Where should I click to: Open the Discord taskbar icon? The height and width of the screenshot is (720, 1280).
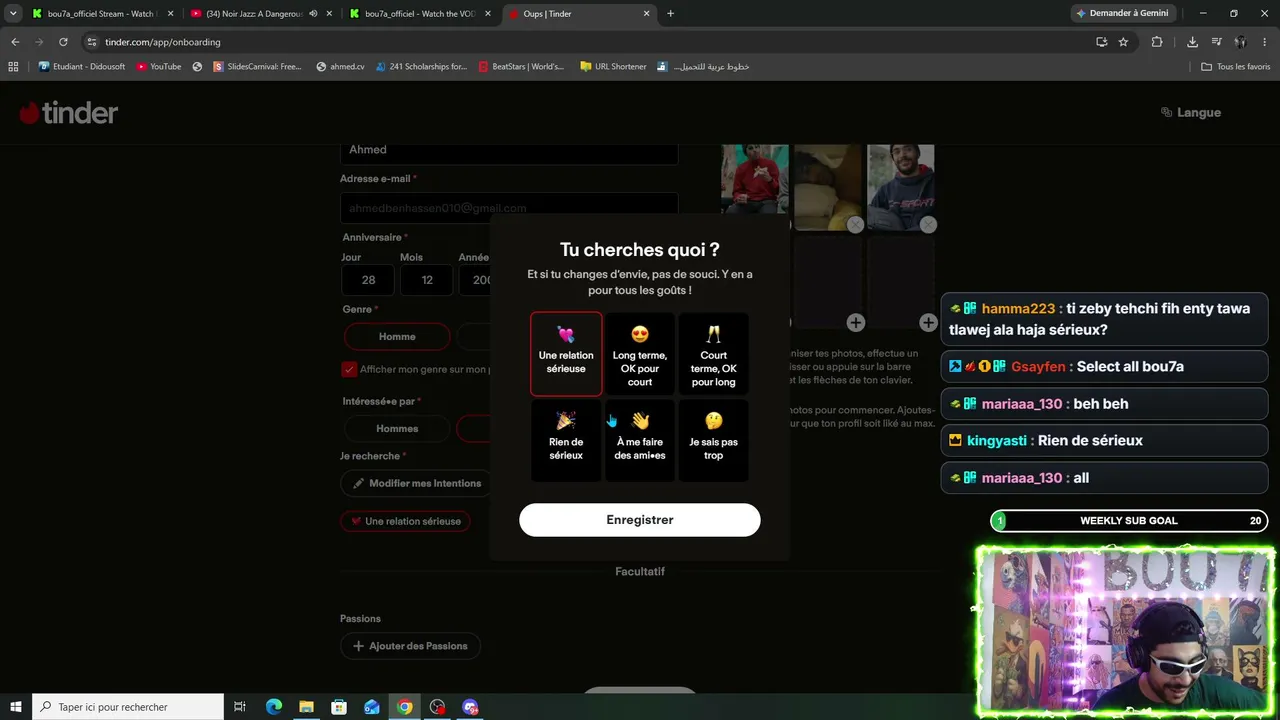tap(470, 707)
